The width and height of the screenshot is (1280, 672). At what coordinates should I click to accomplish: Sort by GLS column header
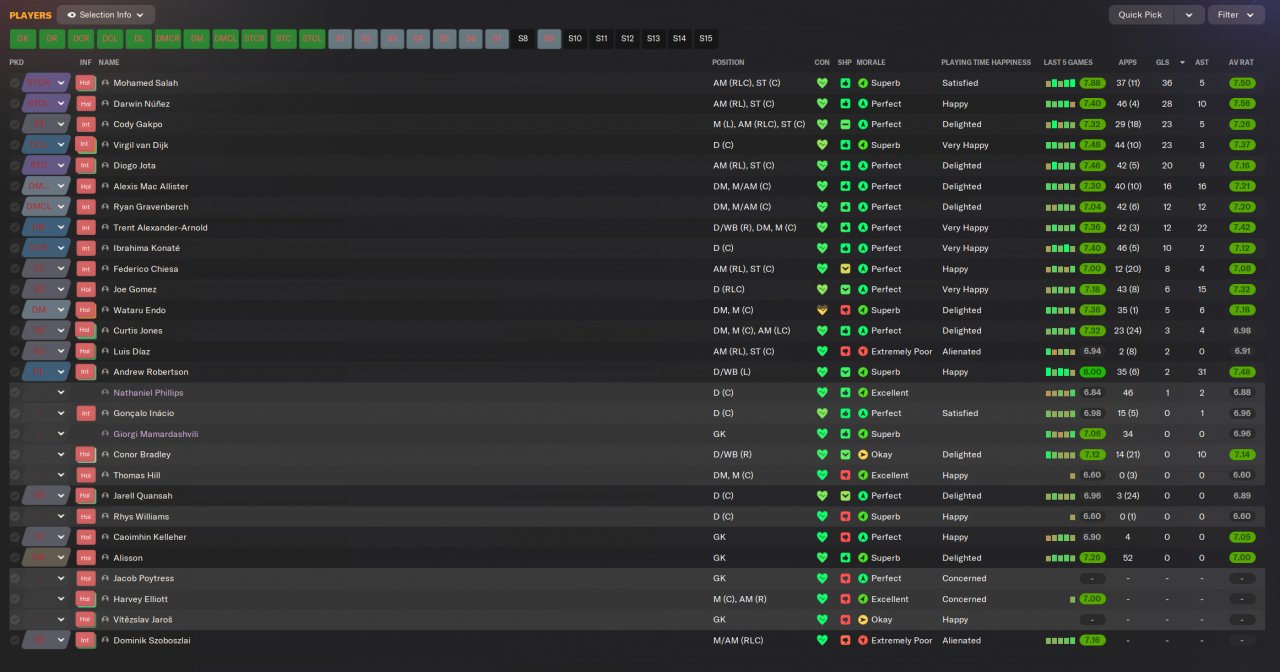point(1162,62)
